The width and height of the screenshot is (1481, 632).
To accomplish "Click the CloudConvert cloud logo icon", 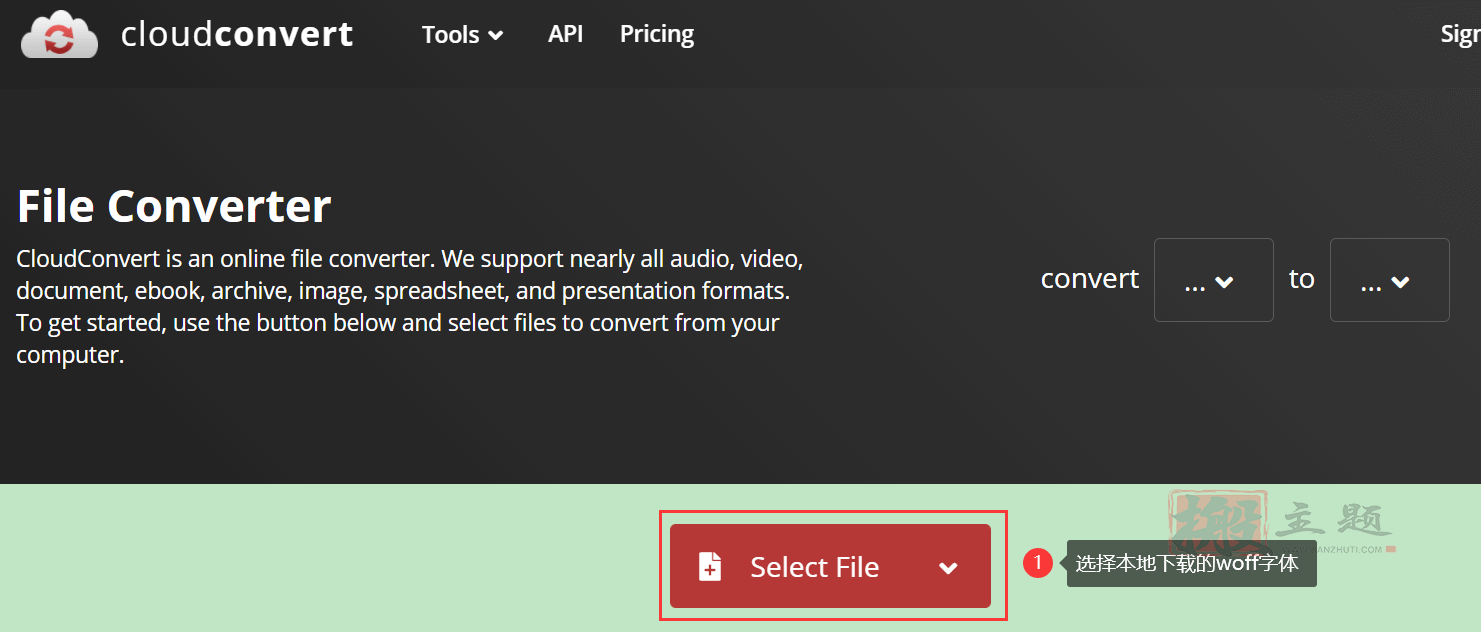I will (x=59, y=34).
